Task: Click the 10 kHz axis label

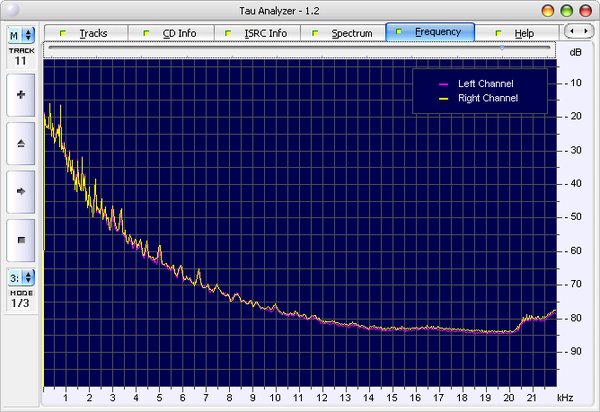Action: pyautogui.click(x=275, y=398)
